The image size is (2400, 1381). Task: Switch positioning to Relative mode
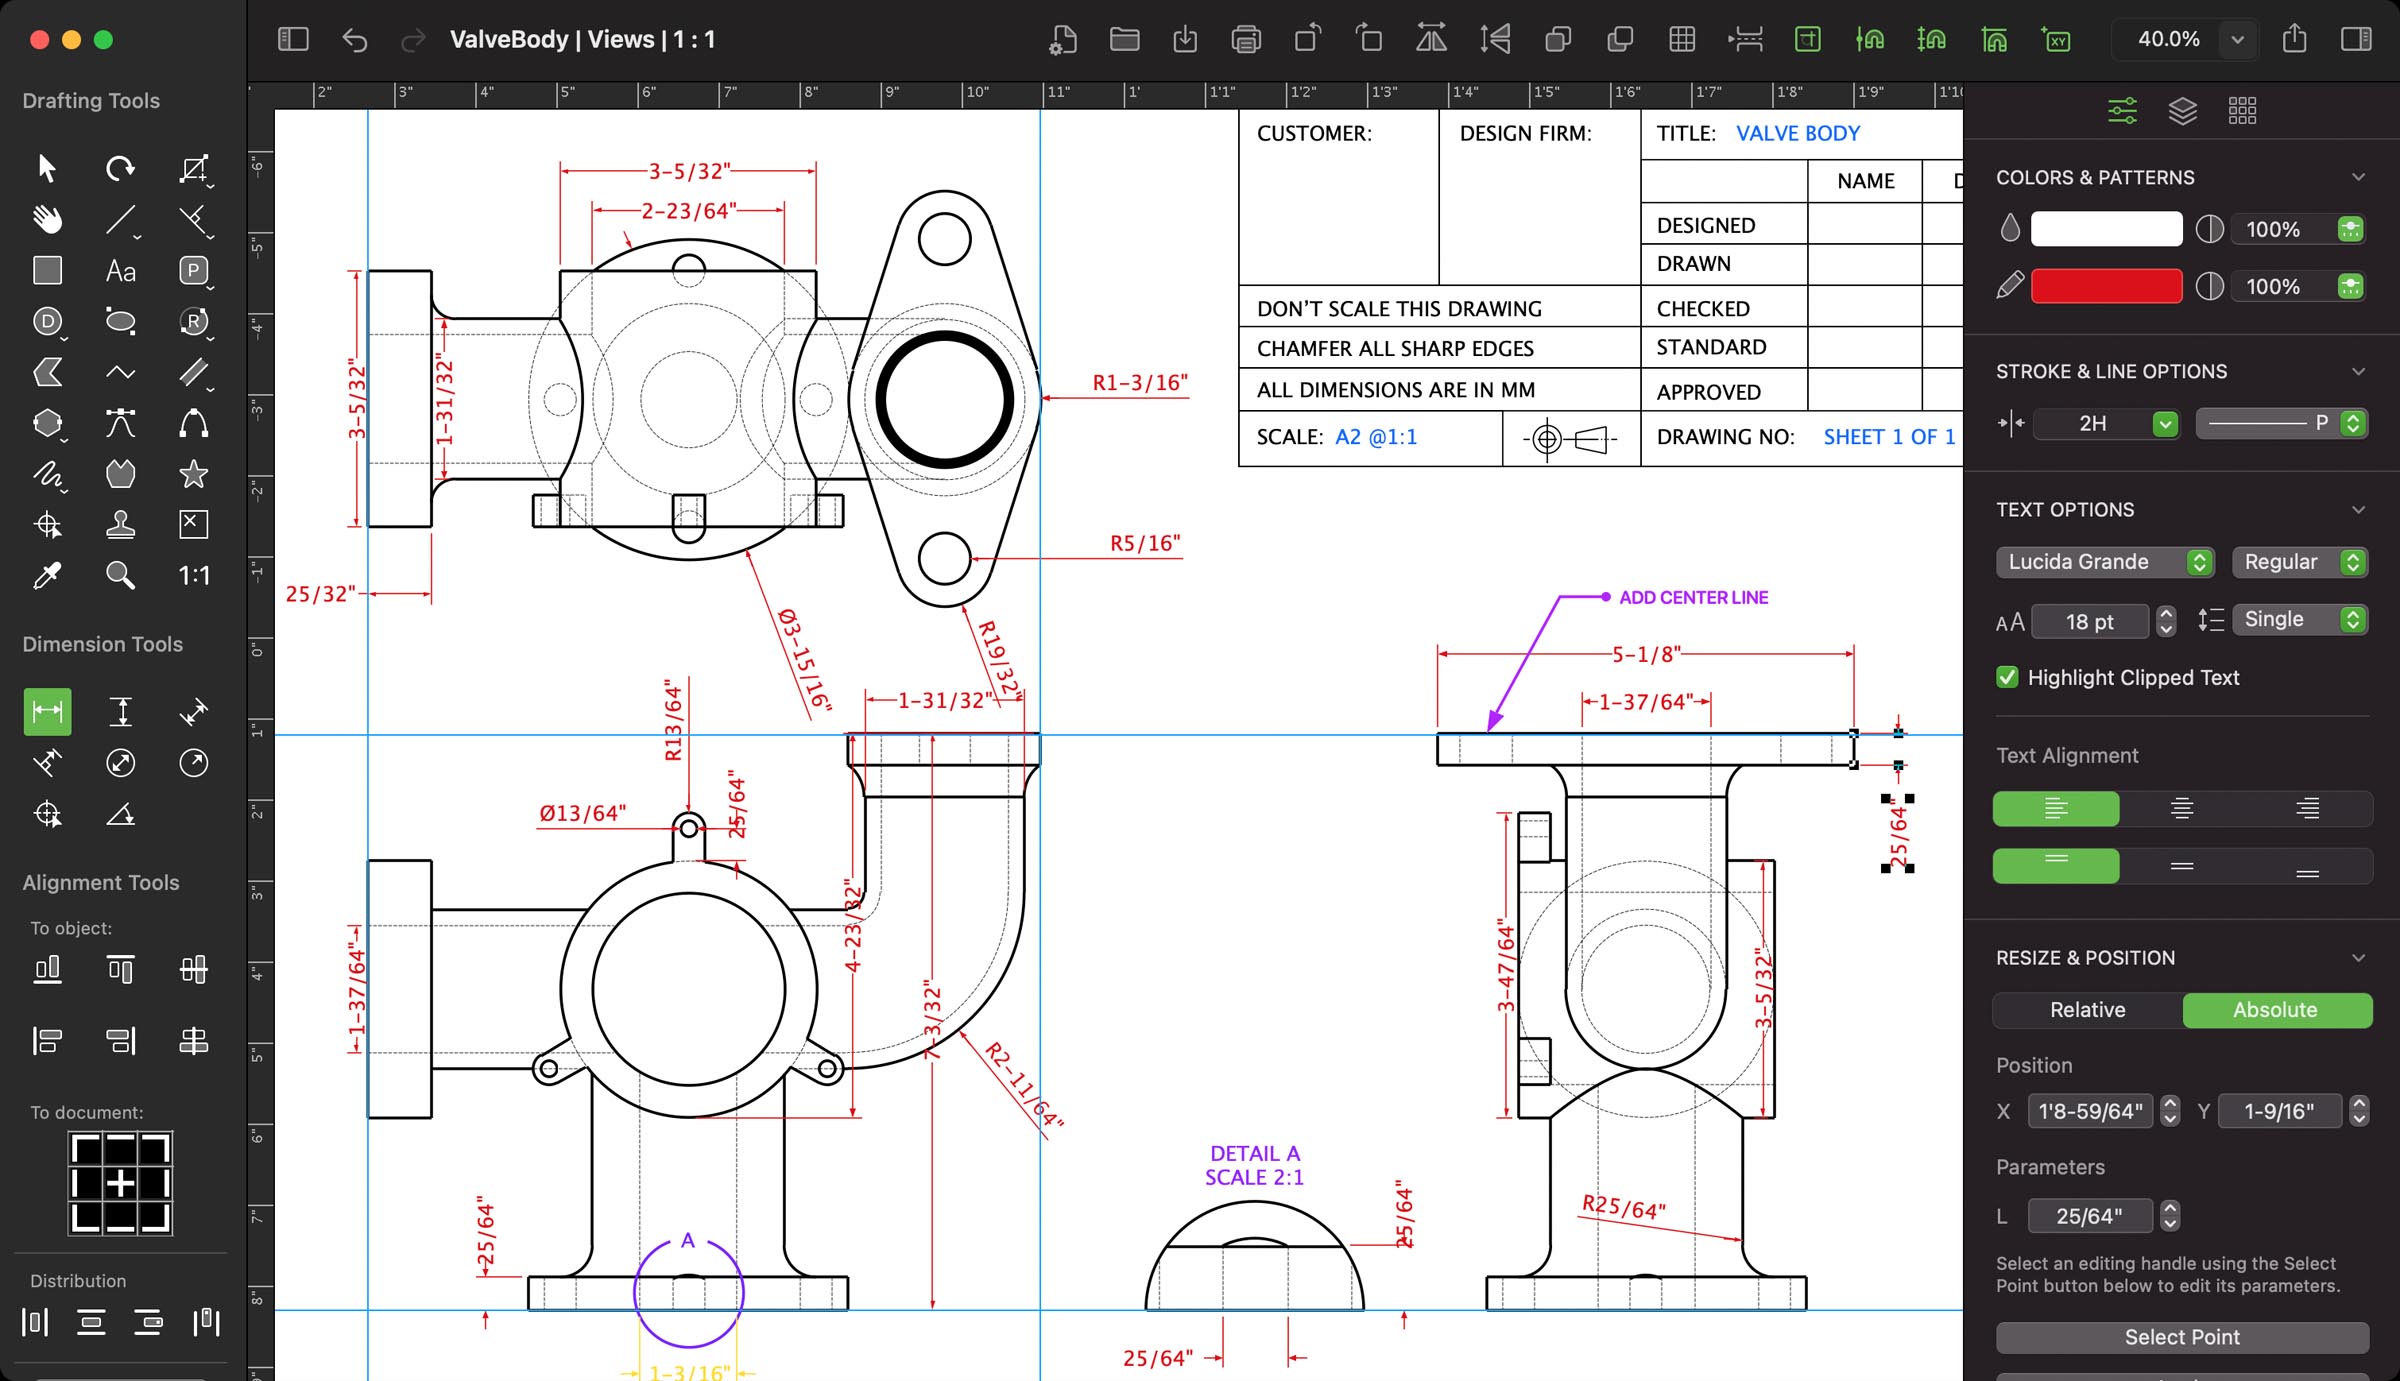(2087, 1010)
